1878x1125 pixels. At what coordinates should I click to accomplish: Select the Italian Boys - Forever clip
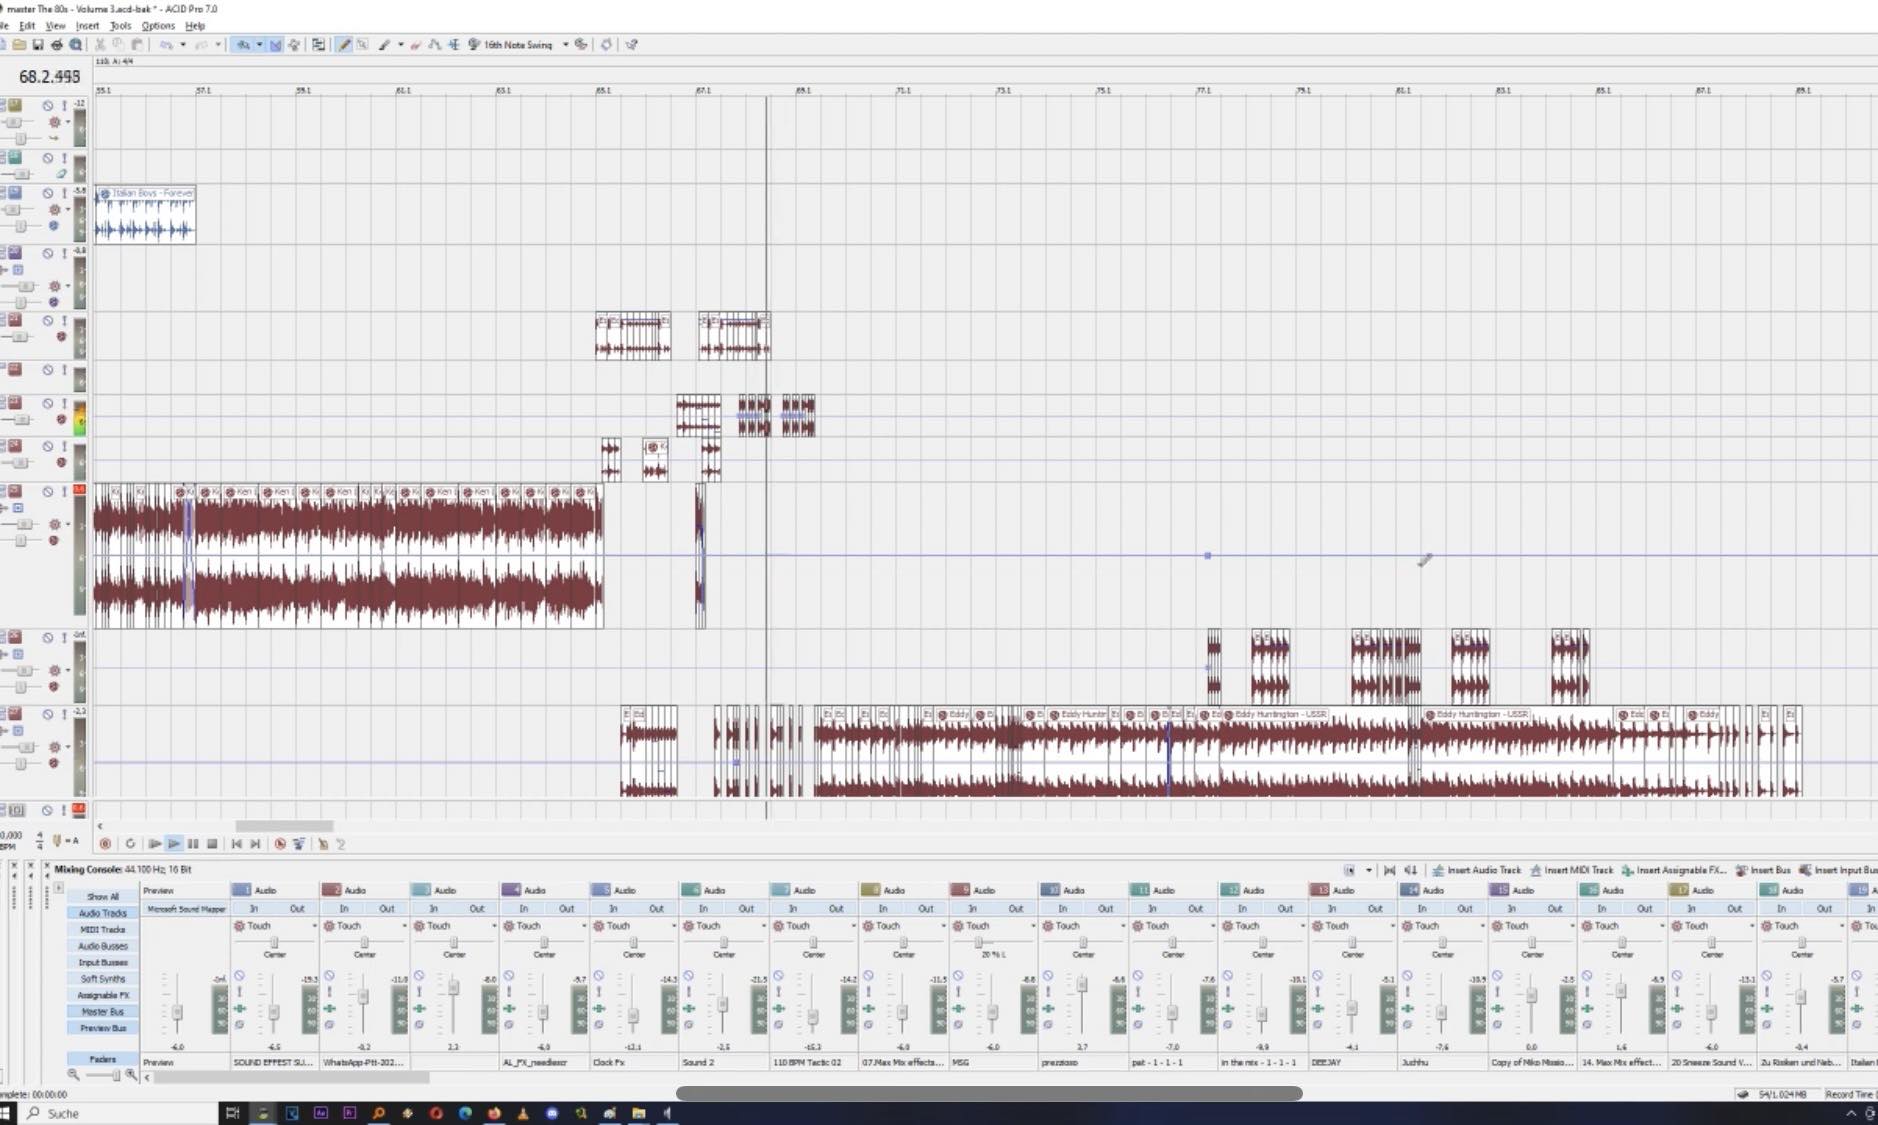(145, 214)
